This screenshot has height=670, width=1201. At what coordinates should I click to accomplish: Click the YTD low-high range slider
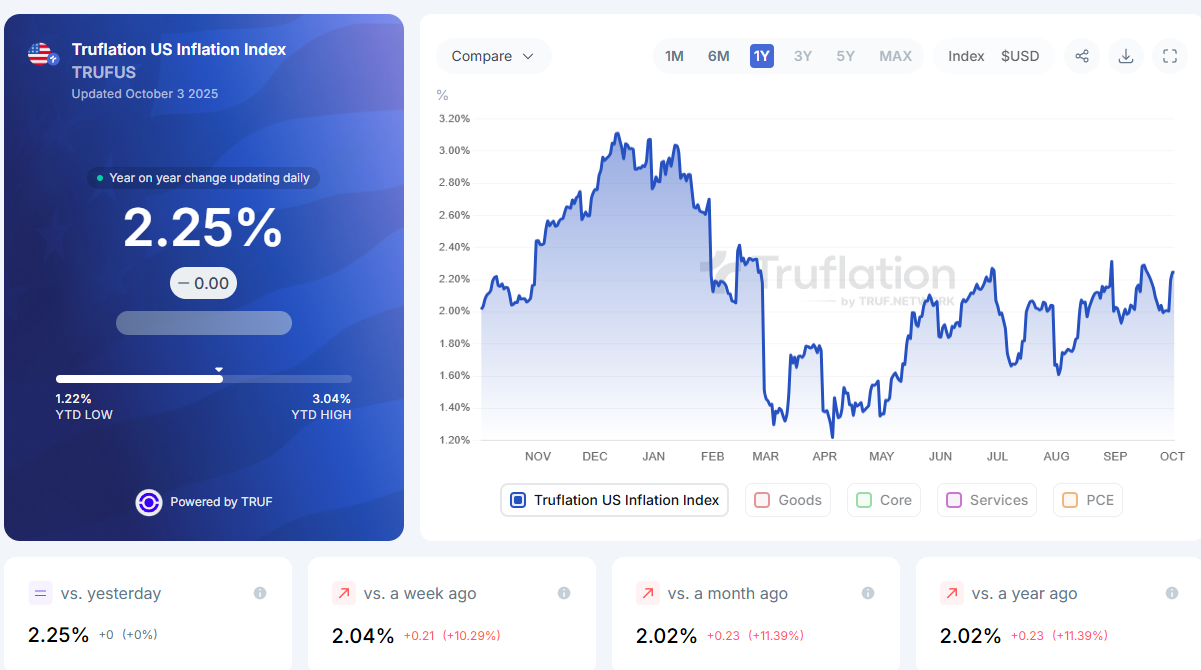[x=204, y=379]
